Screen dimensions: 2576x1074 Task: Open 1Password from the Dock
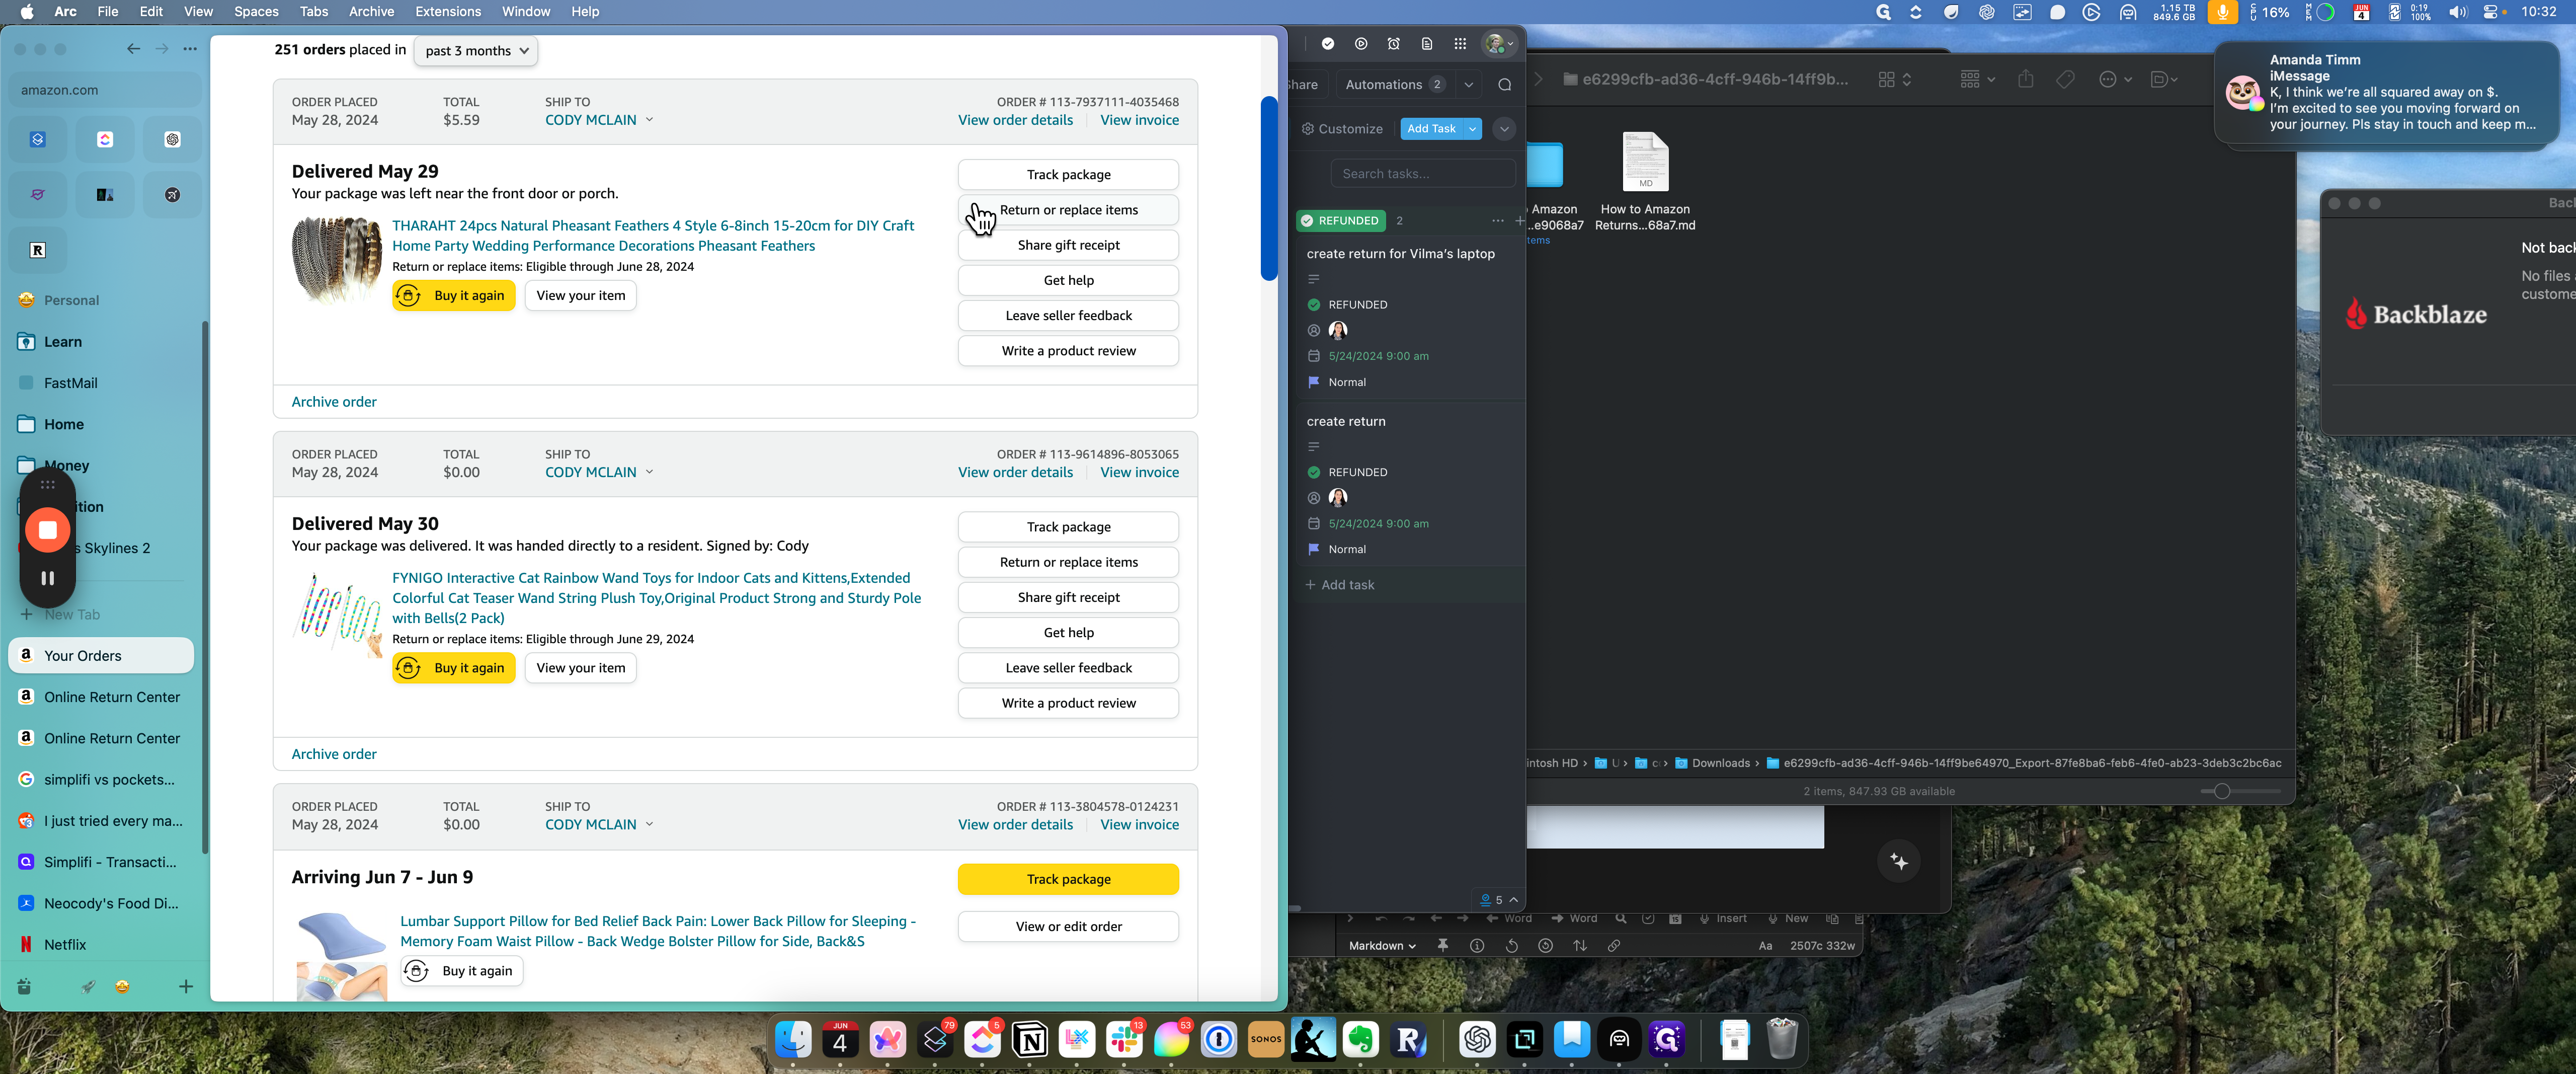coord(1219,1041)
